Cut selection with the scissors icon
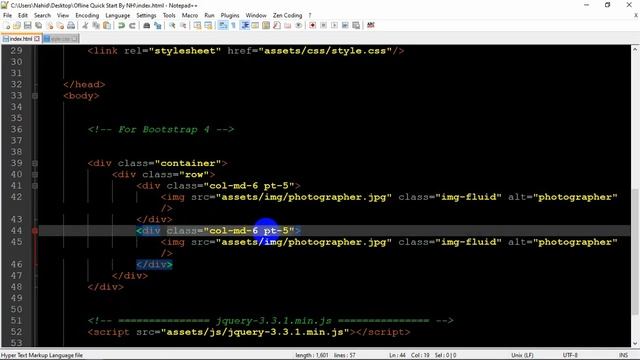640x360 pixels. [x=85, y=25]
